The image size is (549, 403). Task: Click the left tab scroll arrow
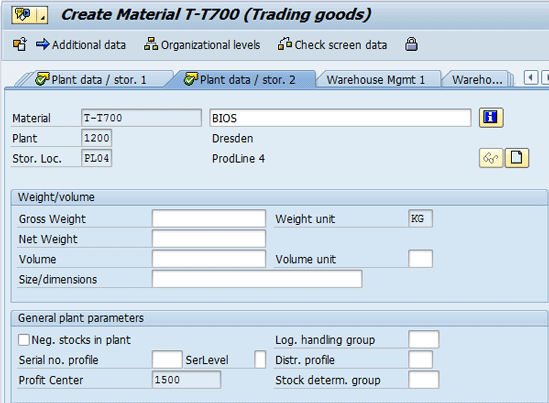point(531,77)
